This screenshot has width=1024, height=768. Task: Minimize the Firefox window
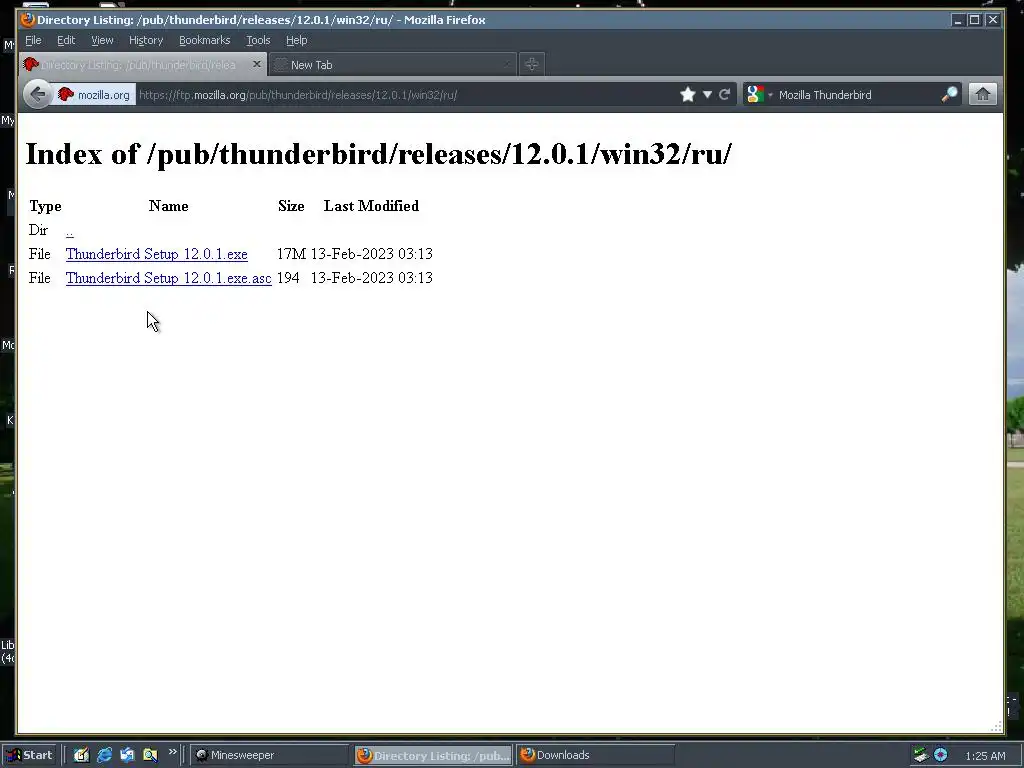click(957, 20)
